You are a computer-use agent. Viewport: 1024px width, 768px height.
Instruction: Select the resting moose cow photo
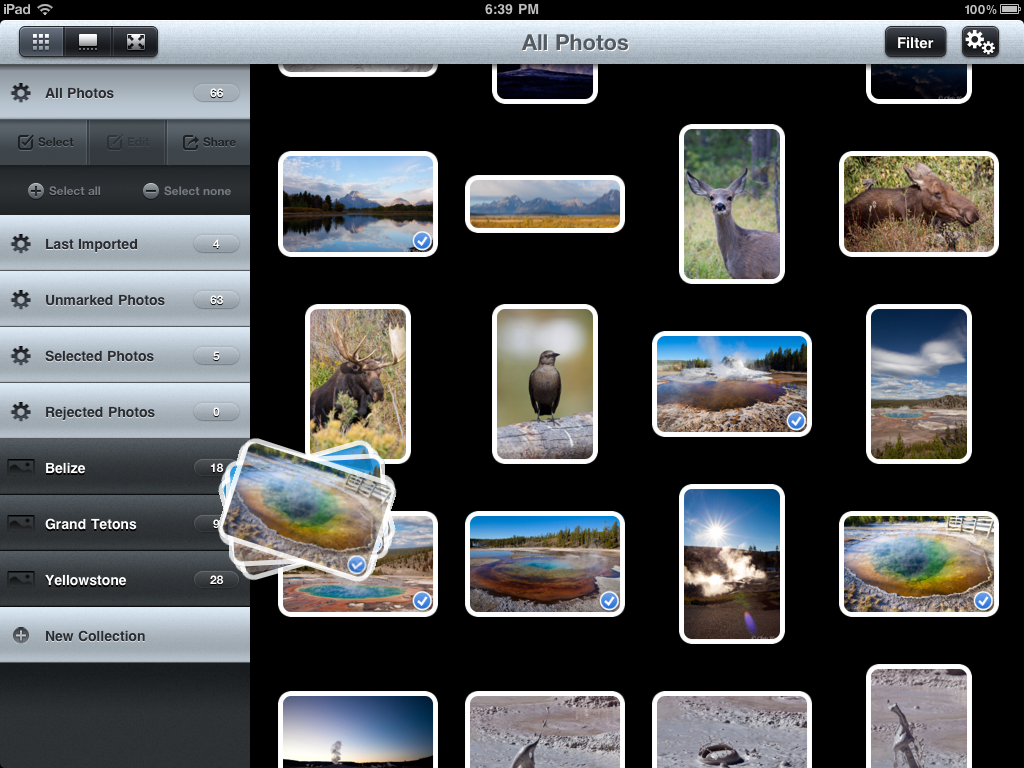[x=918, y=204]
